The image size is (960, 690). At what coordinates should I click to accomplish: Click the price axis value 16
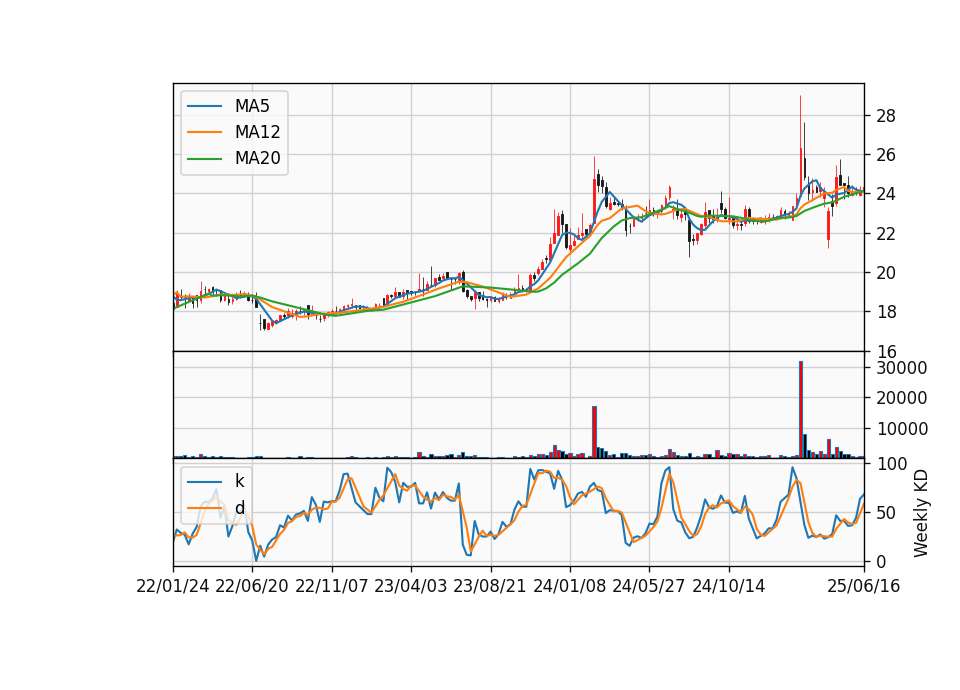click(886, 352)
